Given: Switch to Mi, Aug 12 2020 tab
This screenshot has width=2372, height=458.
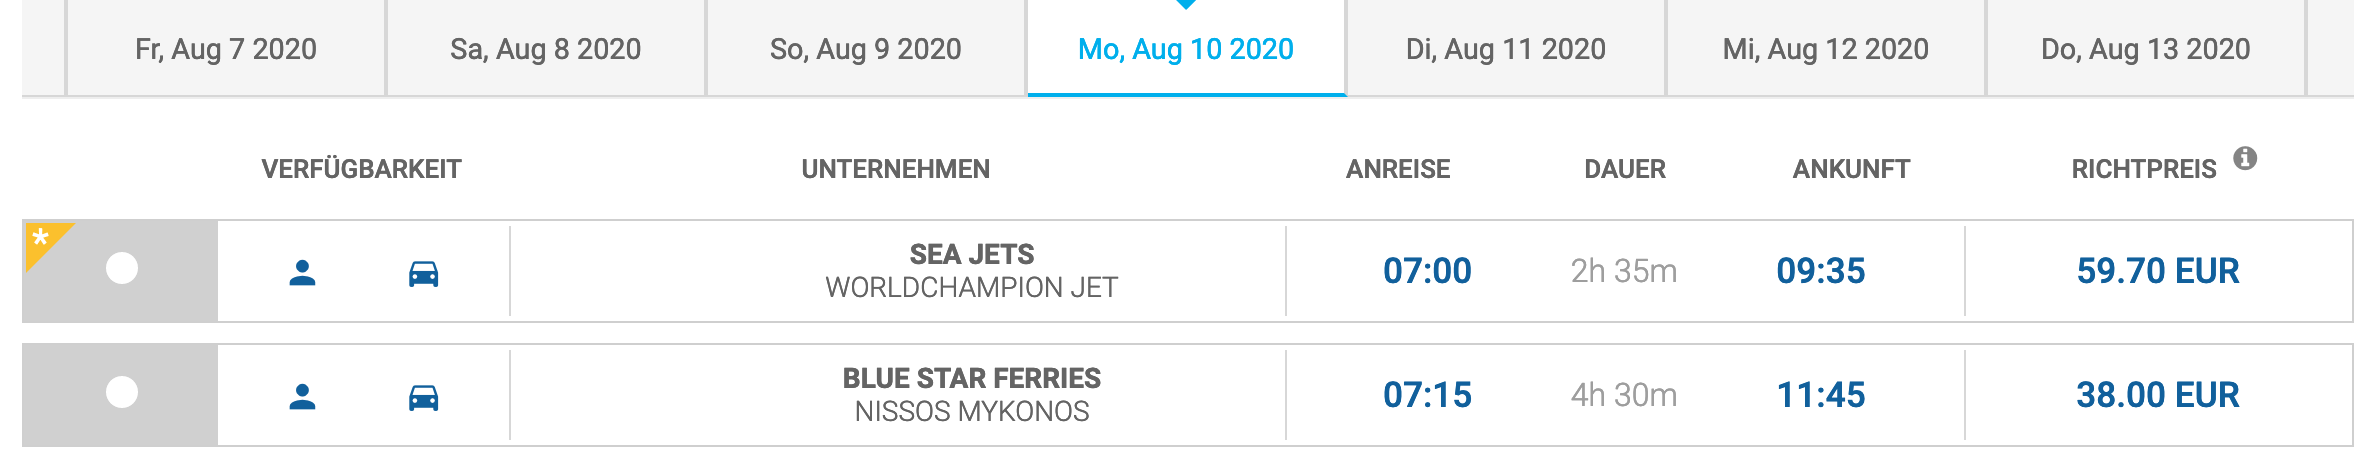Looking at the screenshot, I should pos(1826,48).
